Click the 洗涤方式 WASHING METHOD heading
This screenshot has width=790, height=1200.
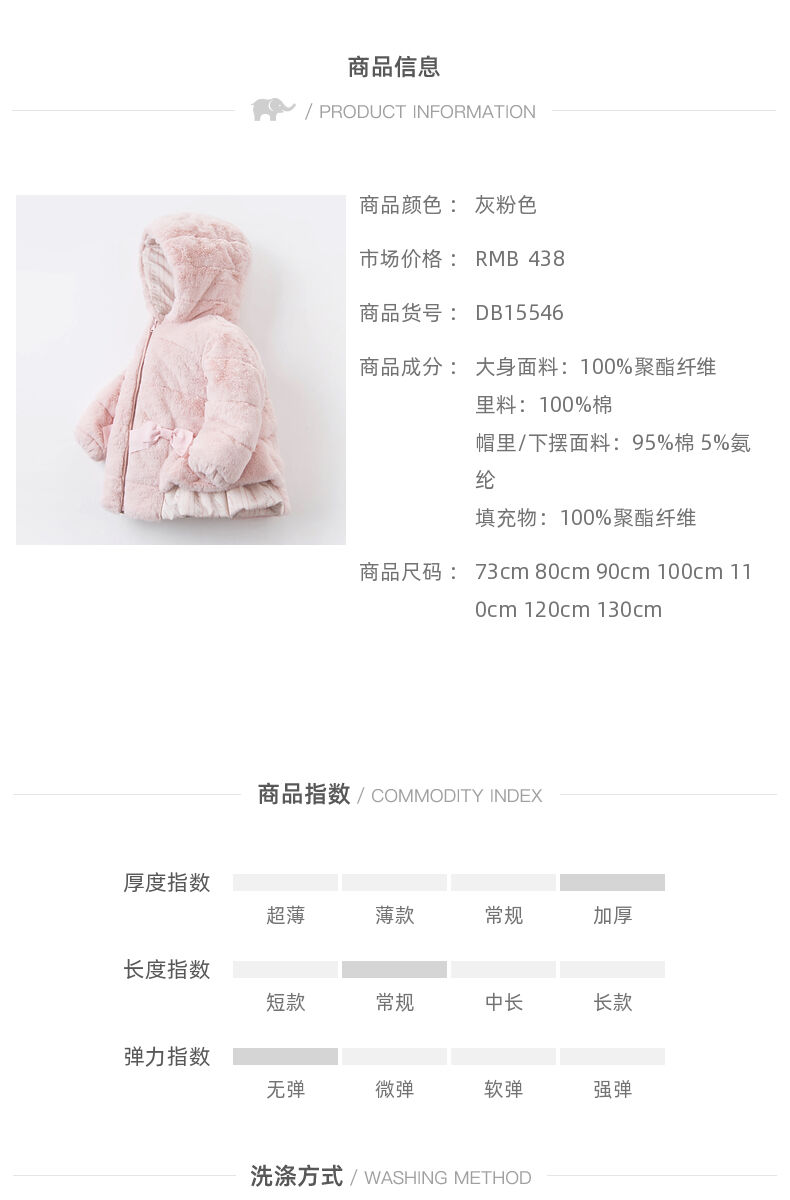(391, 1177)
